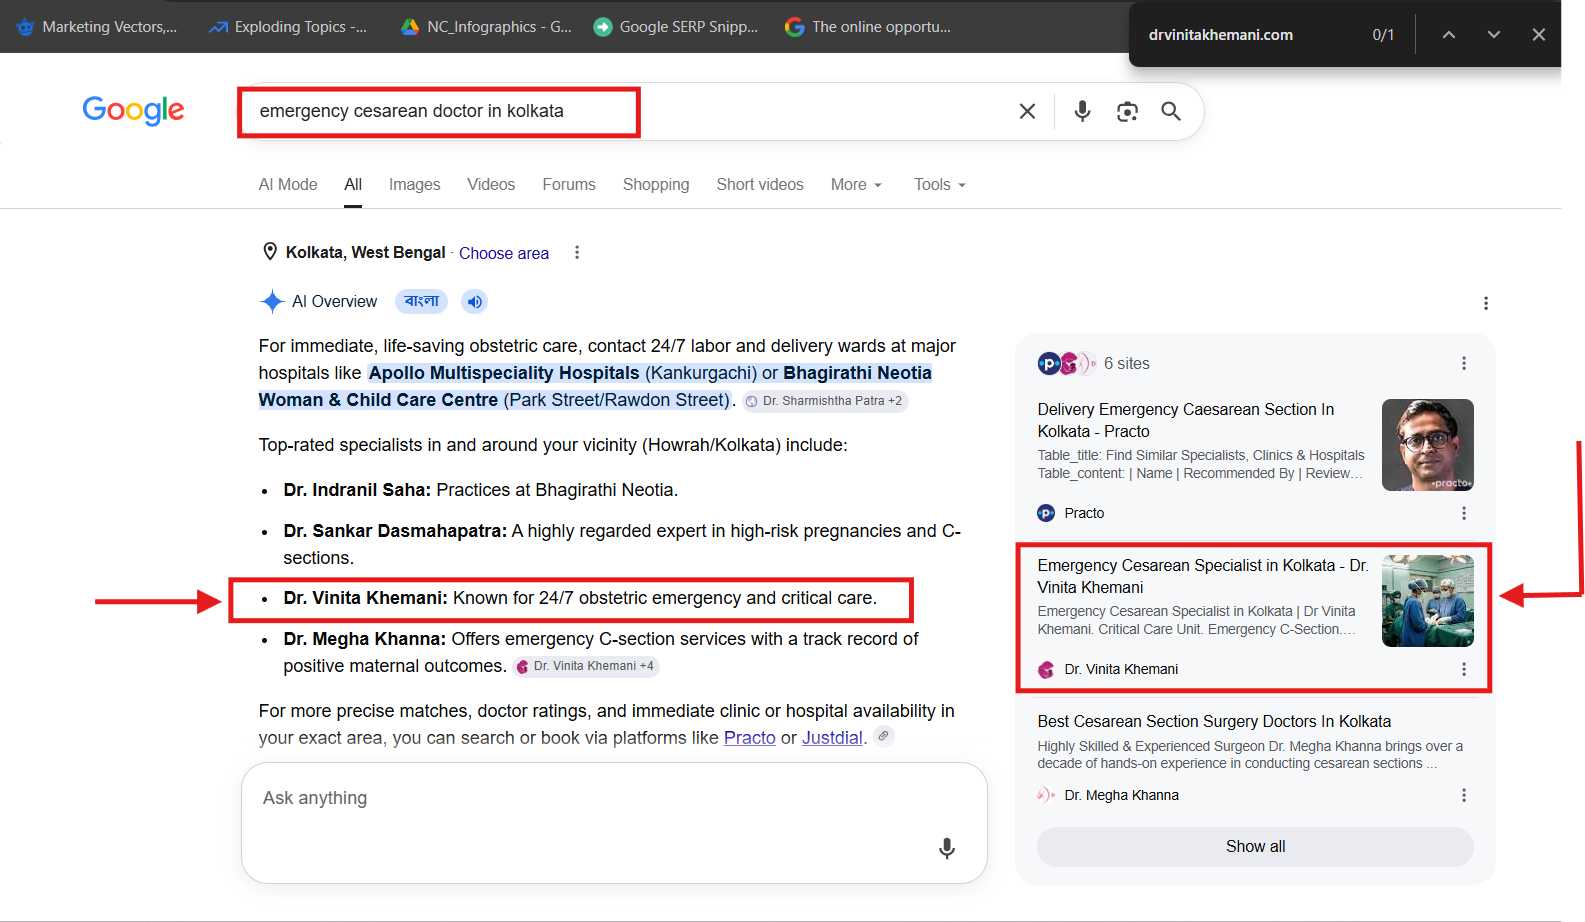Open the Forums results tab
Image resolution: width=1585 pixels, height=922 pixels.
click(569, 185)
